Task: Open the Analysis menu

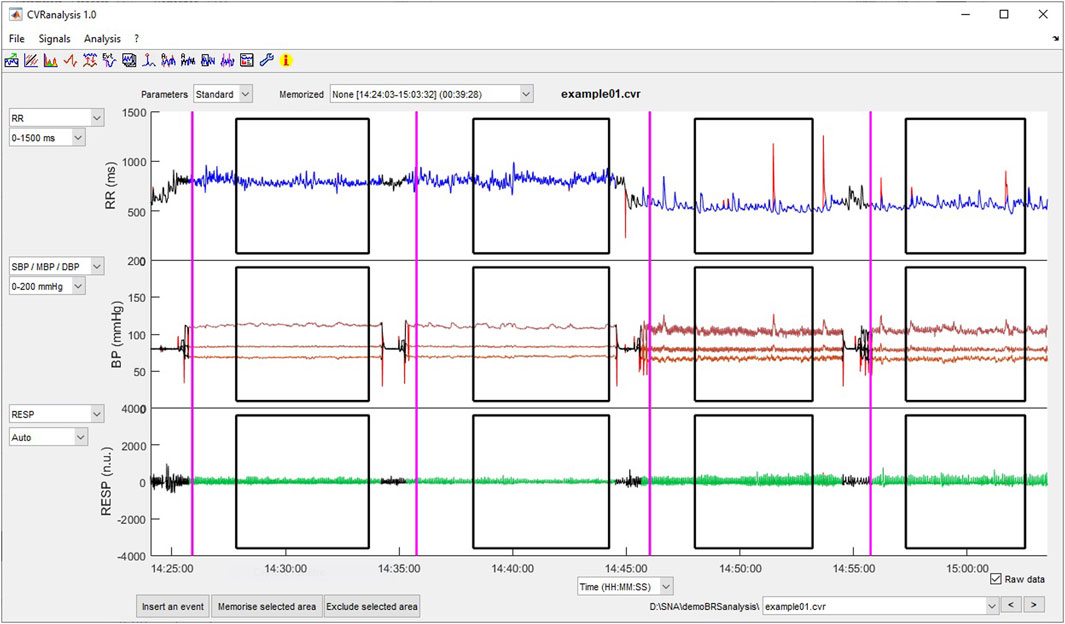Action: point(103,39)
